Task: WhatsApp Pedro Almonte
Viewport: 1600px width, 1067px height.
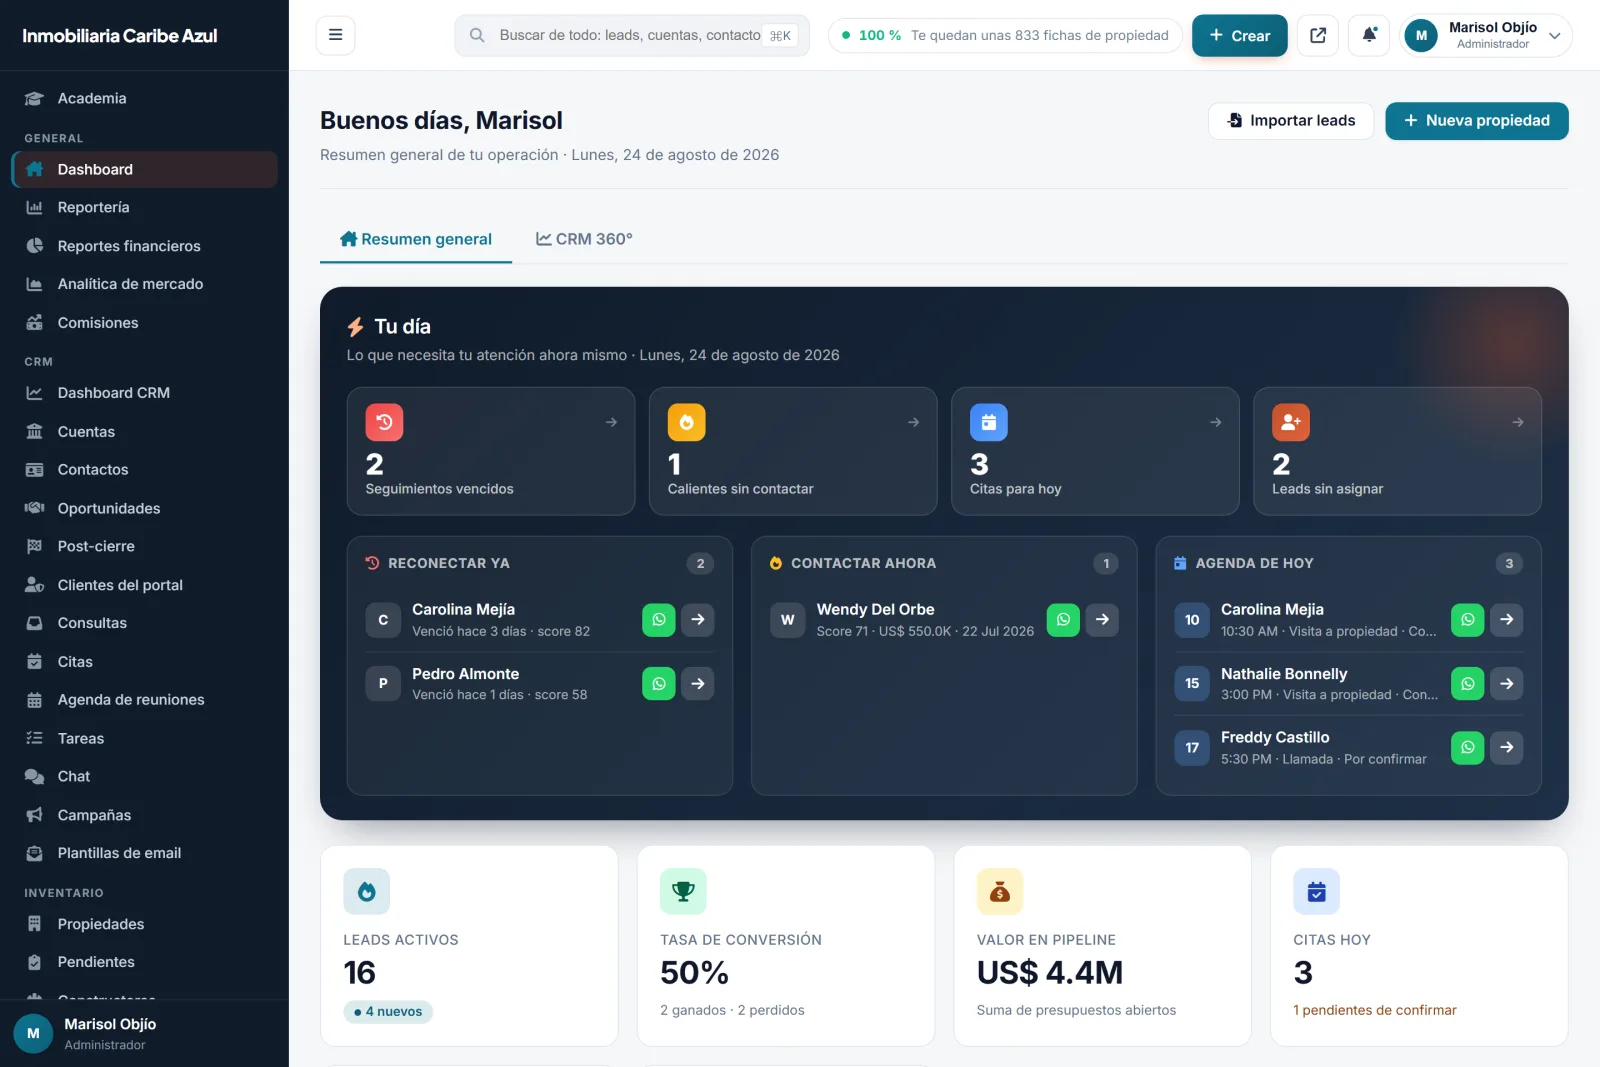Action: pos(659,684)
